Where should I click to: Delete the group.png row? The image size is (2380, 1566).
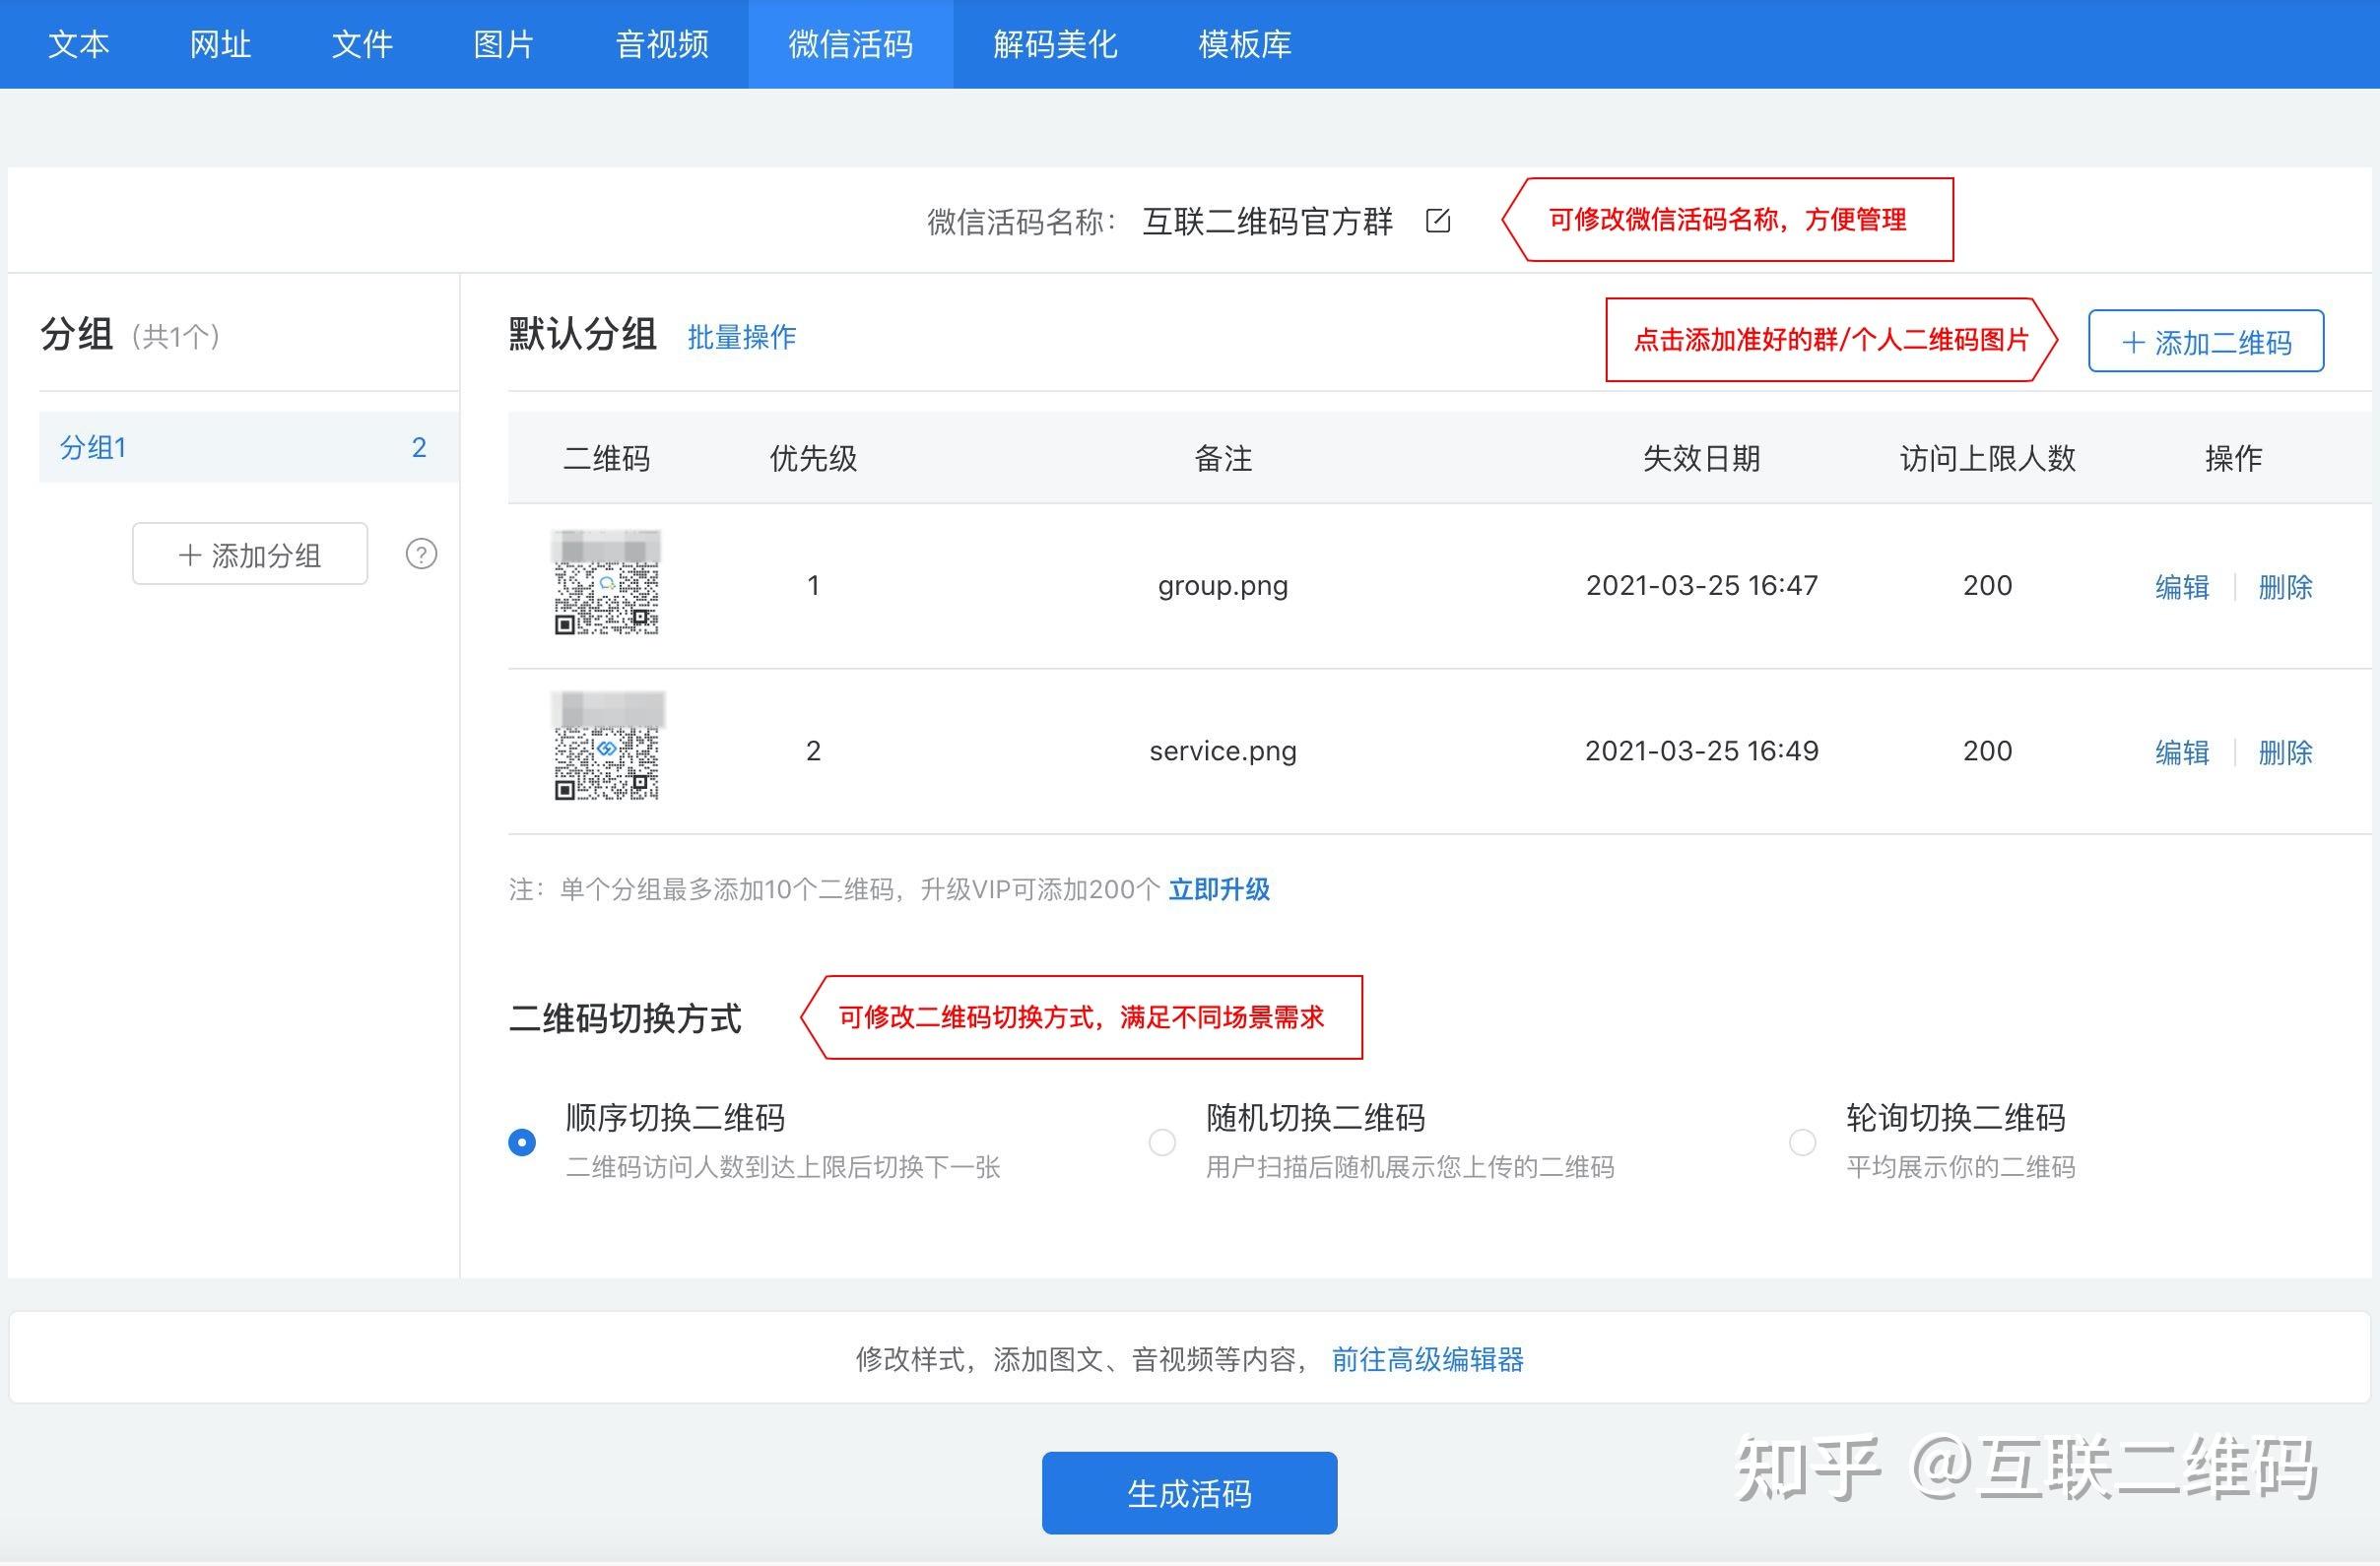click(x=2285, y=586)
